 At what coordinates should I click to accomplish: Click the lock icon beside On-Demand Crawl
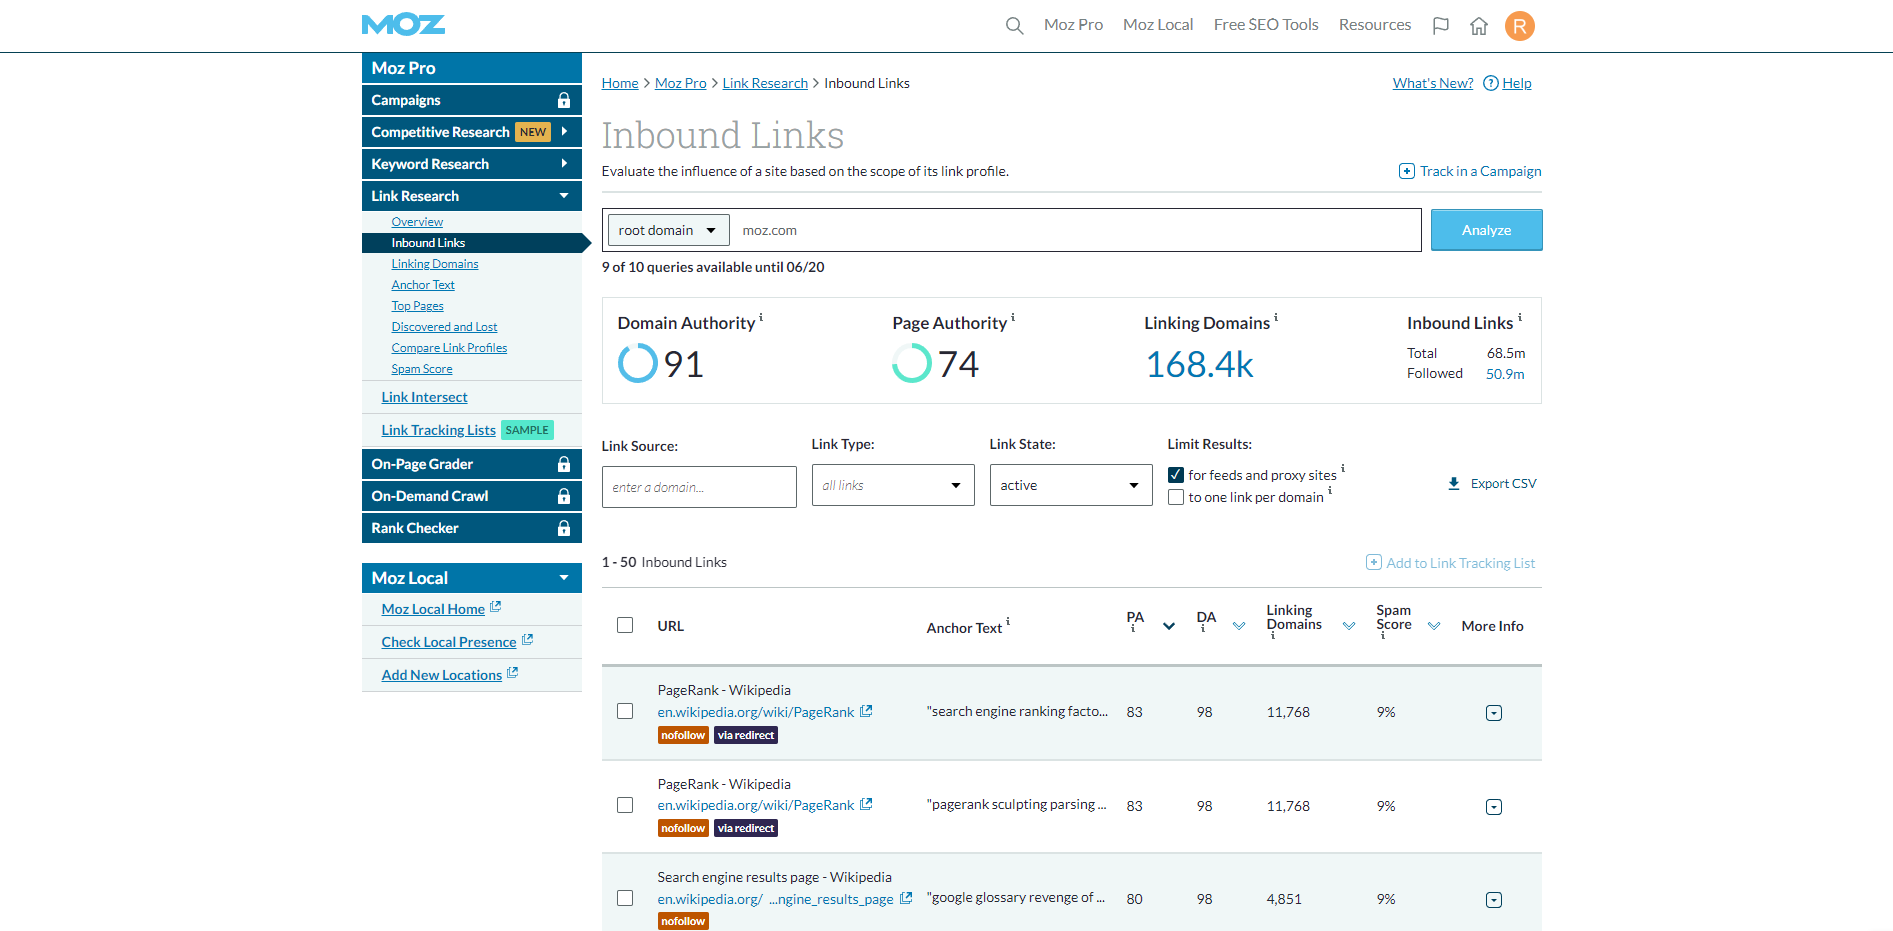(x=564, y=496)
